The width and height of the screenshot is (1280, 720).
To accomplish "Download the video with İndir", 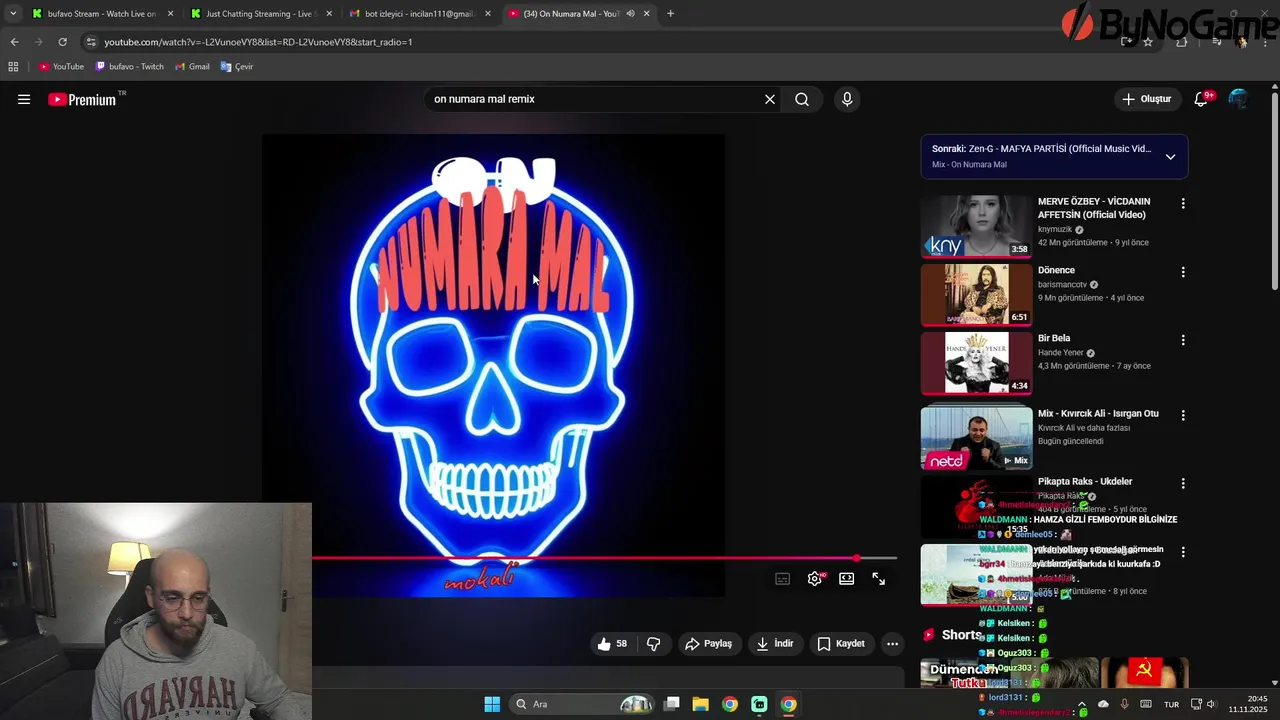I will [775, 644].
